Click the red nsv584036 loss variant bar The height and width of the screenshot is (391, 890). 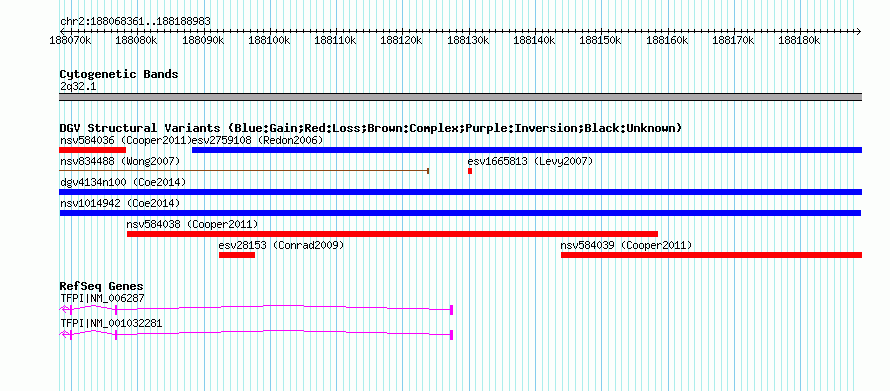point(93,150)
